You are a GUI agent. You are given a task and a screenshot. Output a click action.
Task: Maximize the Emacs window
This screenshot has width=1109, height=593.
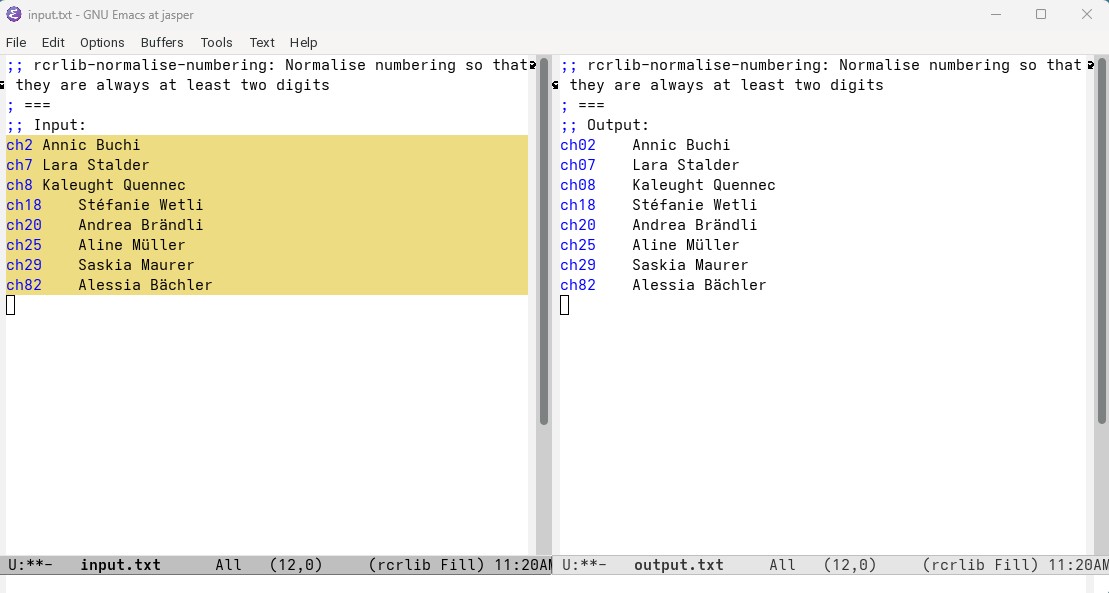pyautogui.click(x=1041, y=14)
